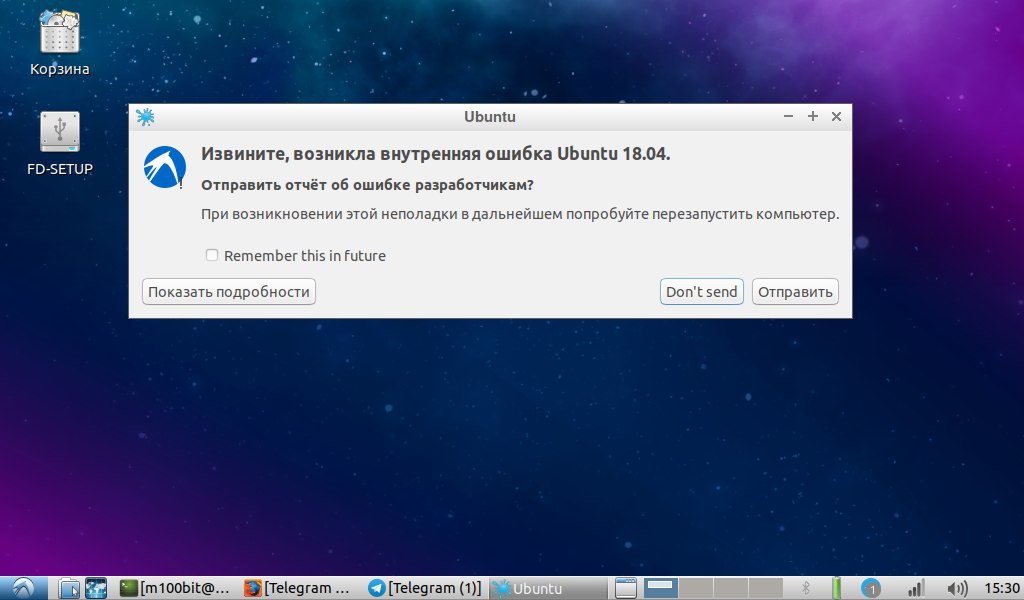The image size is (1024, 600).
Task: Maximize the Ubuntu error dialog
Action: pos(812,116)
